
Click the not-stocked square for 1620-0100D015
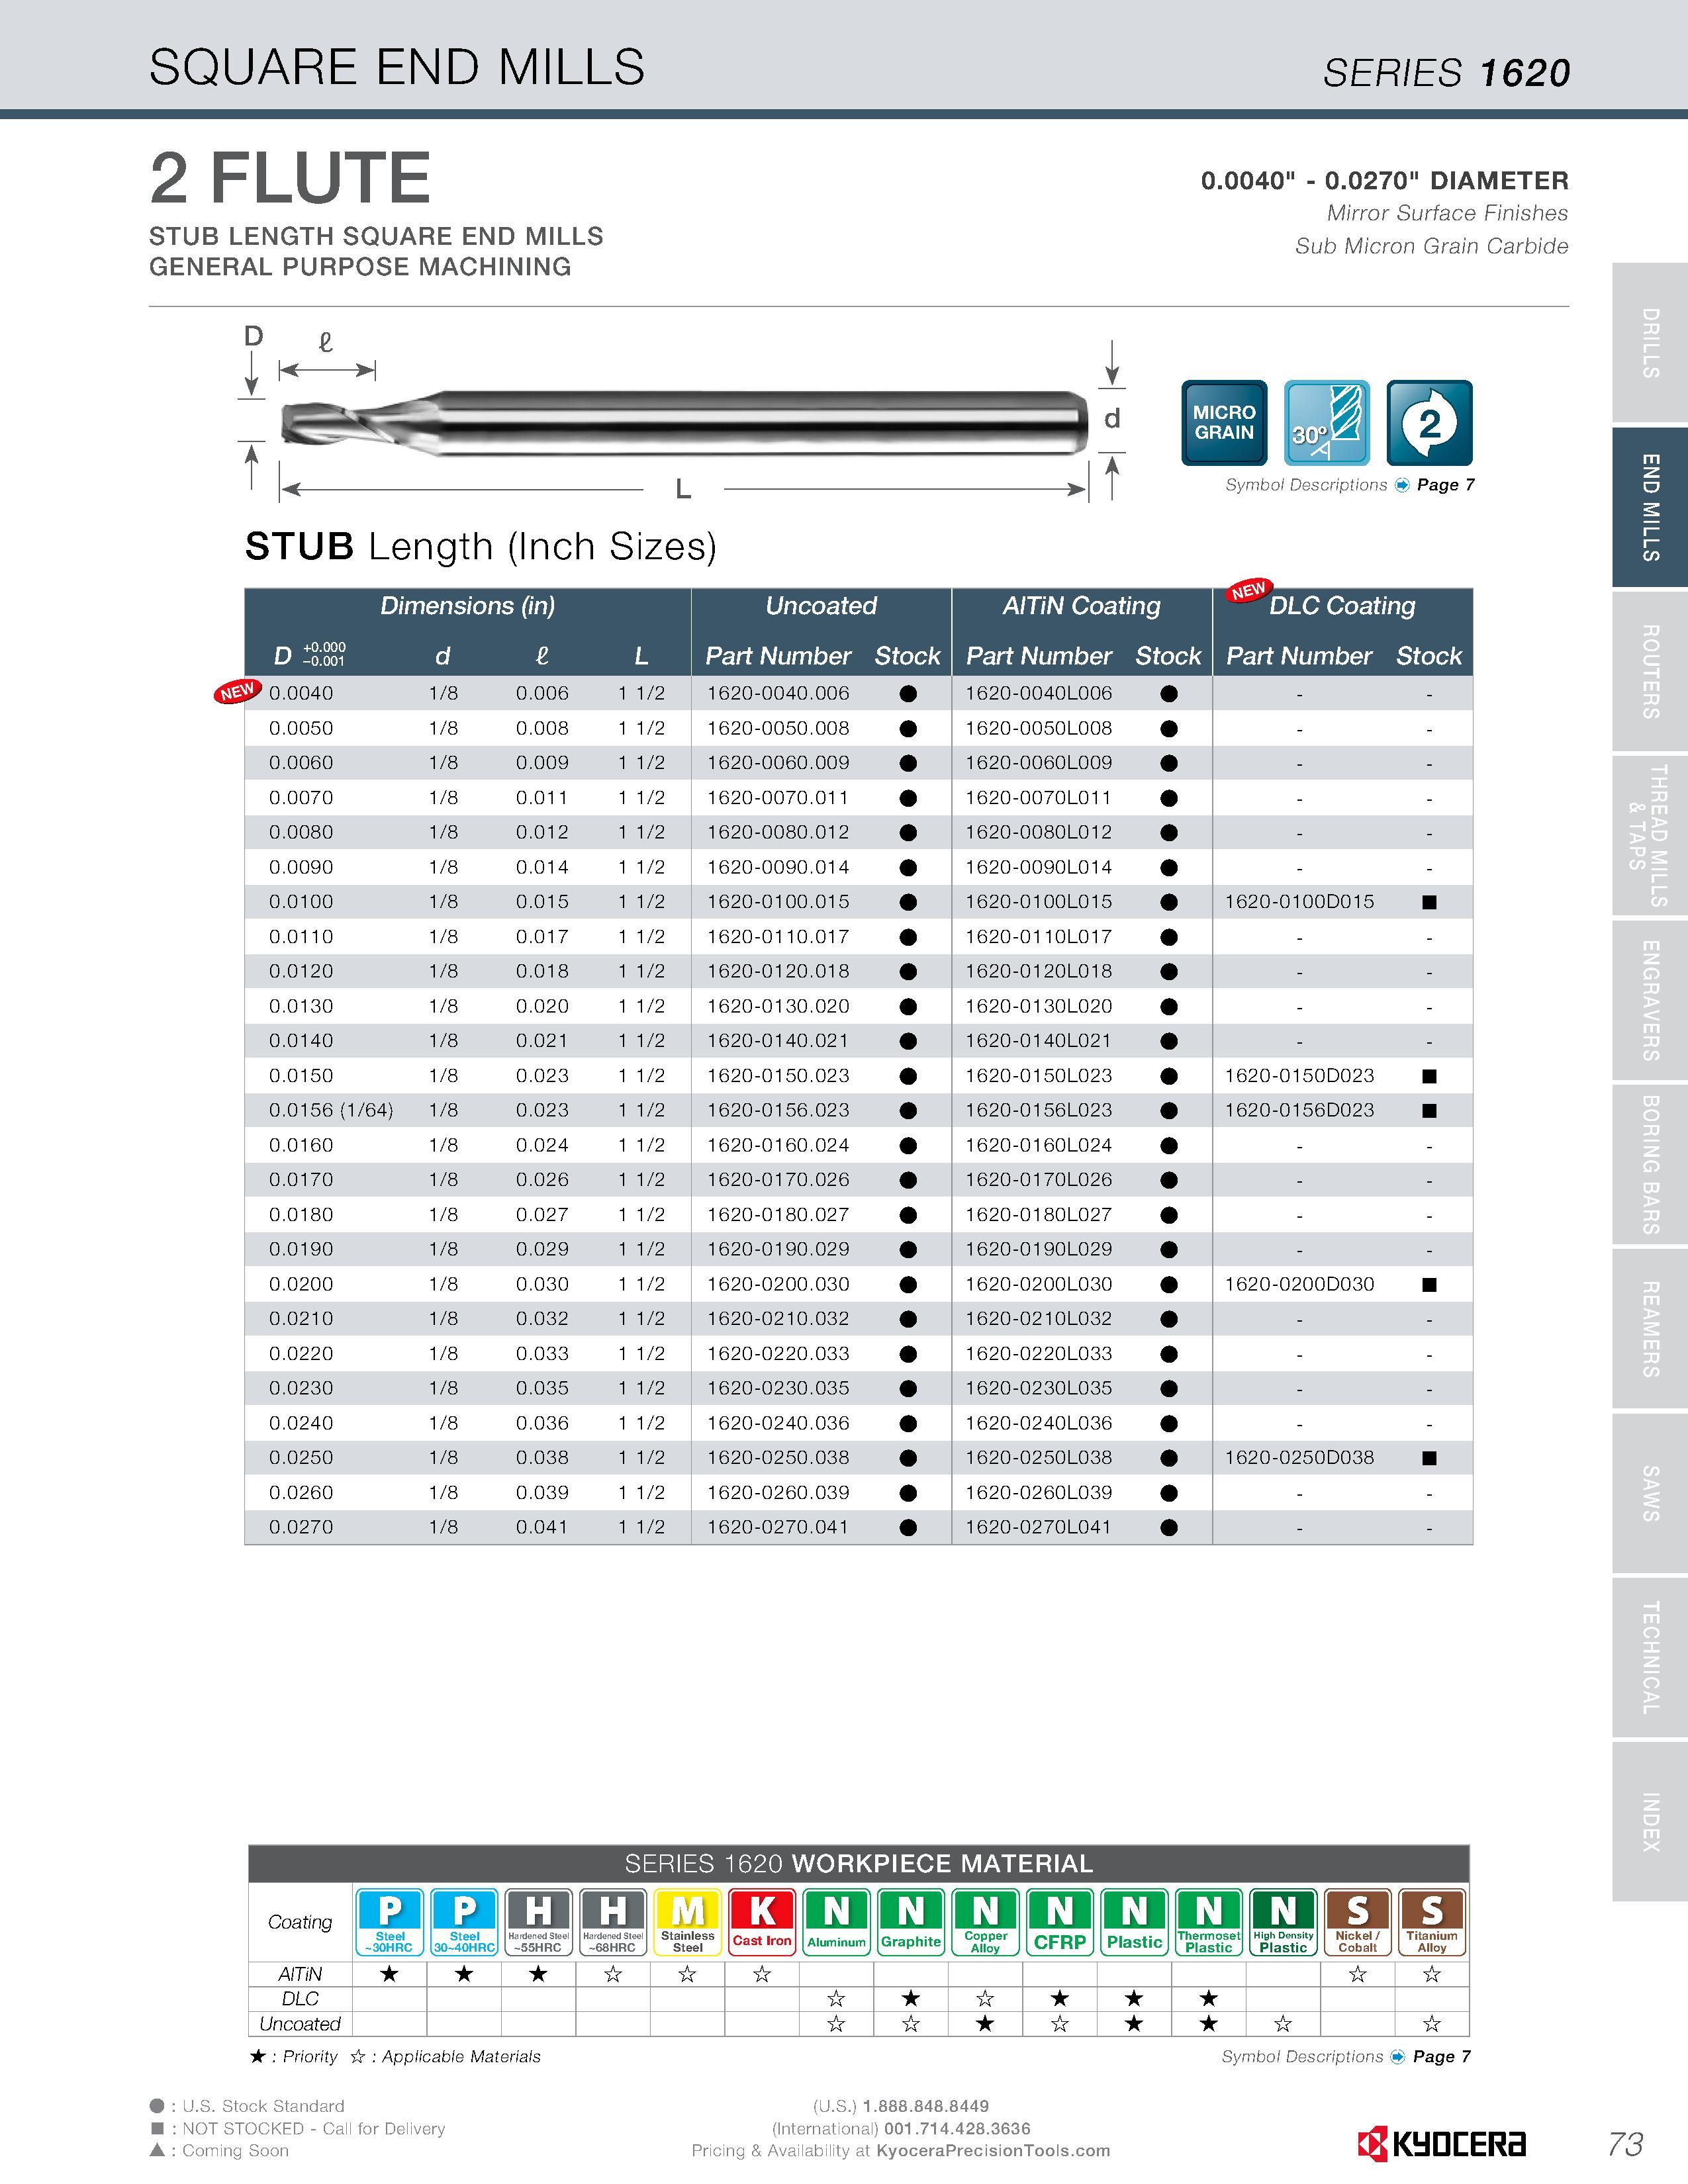1429,902
